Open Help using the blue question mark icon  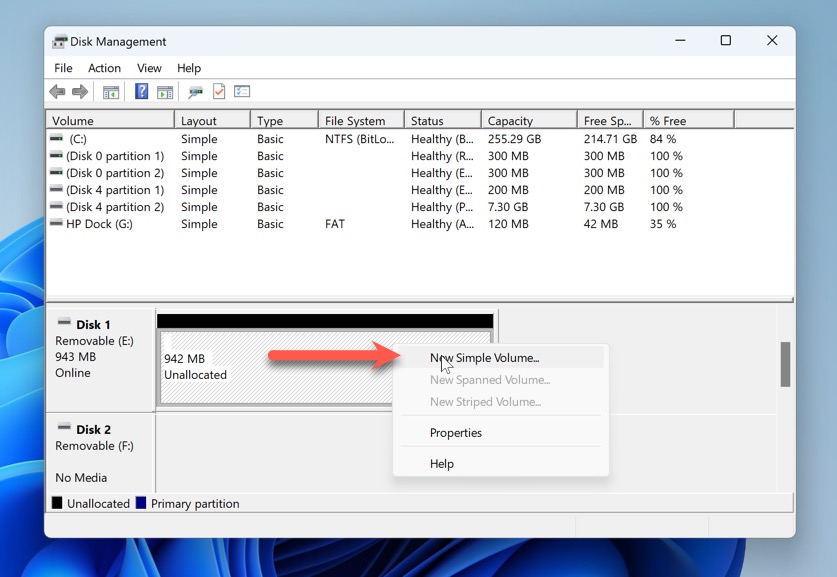[x=141, y=91]
